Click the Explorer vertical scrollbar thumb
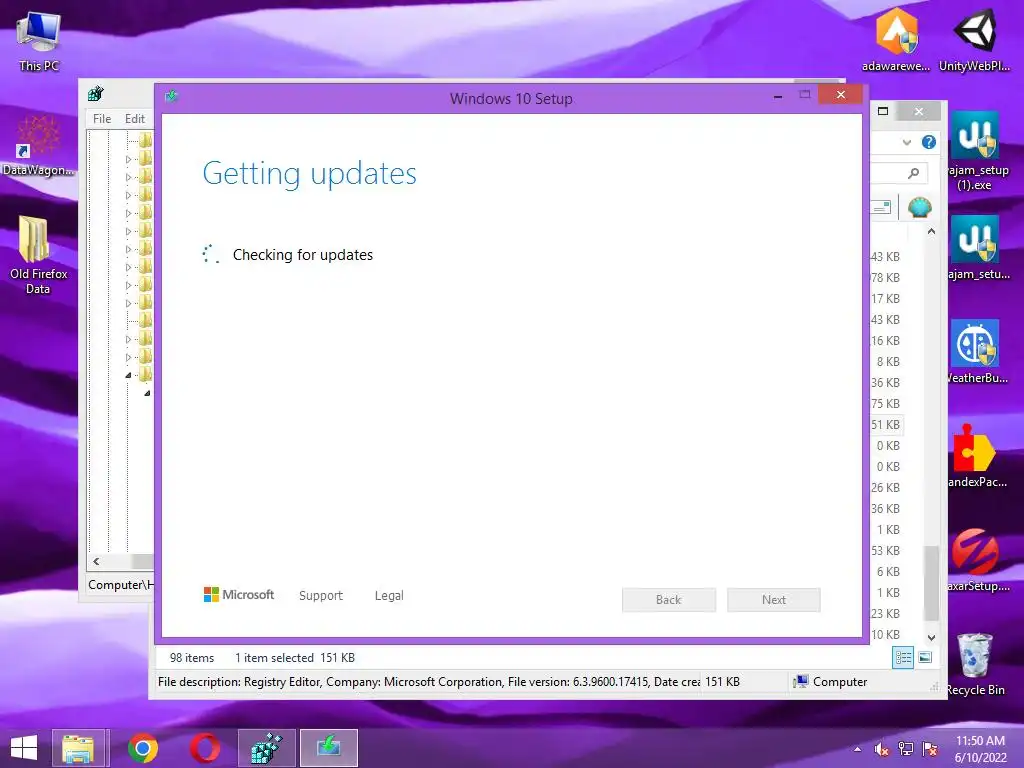Screen dimensions: 1024x768 tap(931, 583)
